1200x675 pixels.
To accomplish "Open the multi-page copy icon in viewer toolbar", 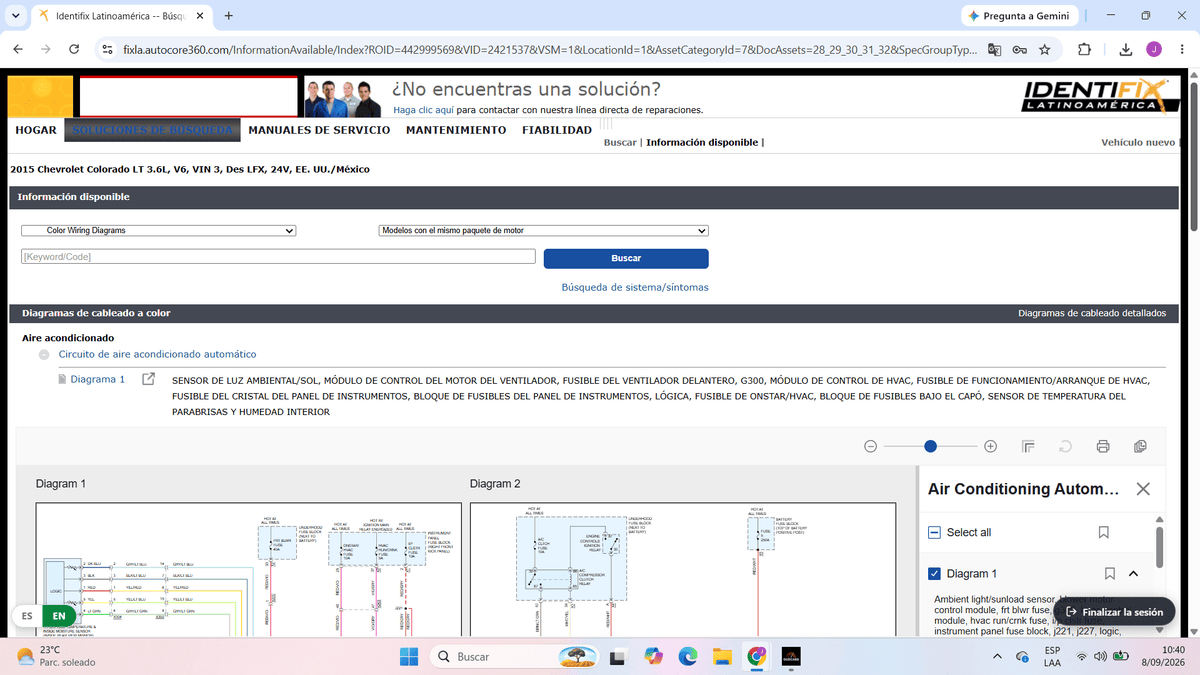I will [1140, 446].
